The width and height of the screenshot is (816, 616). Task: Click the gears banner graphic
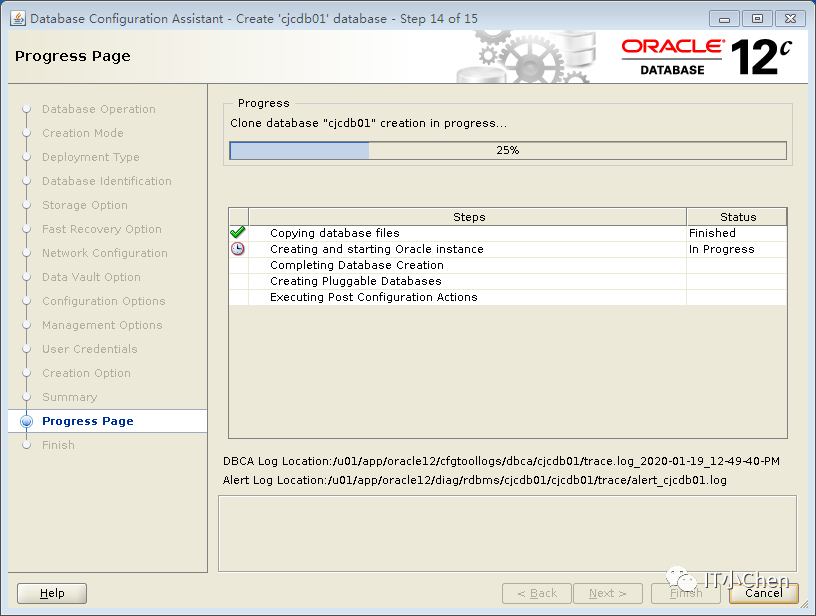(526, 57)
